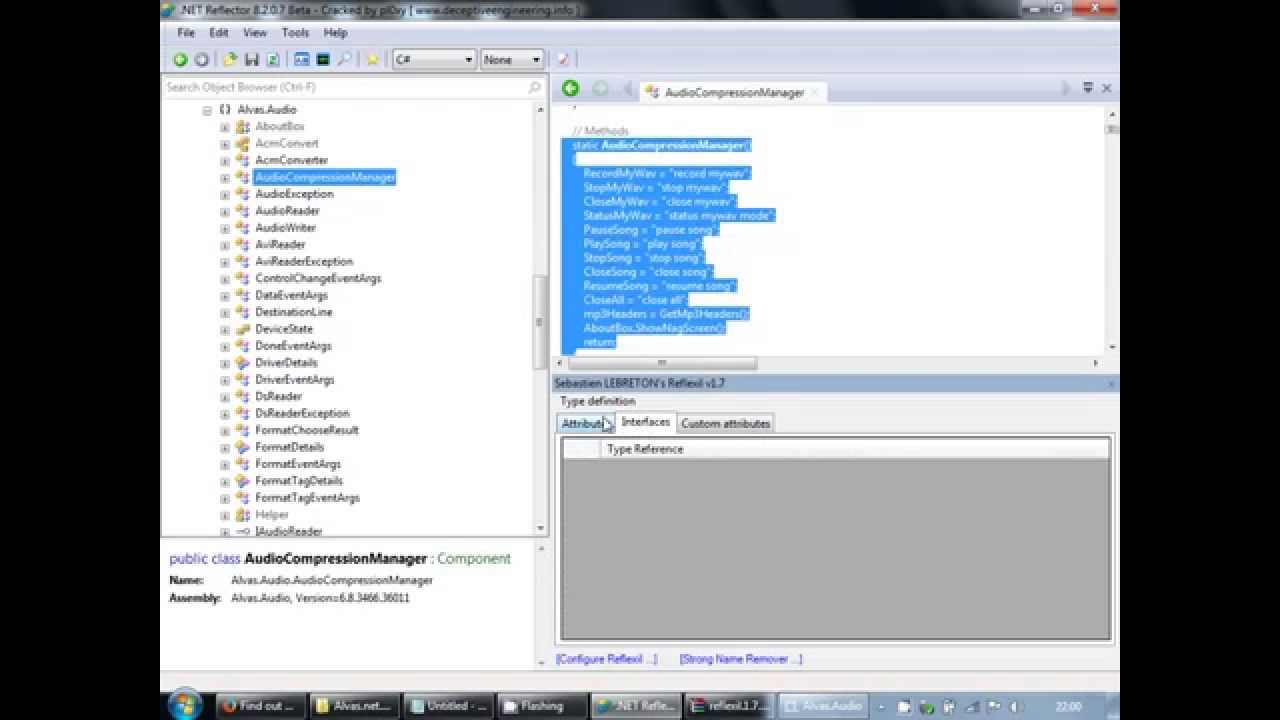Close the Reflexil panel with its X
The width and height of the screenshot is (1280, 720).
[1111, 384]
